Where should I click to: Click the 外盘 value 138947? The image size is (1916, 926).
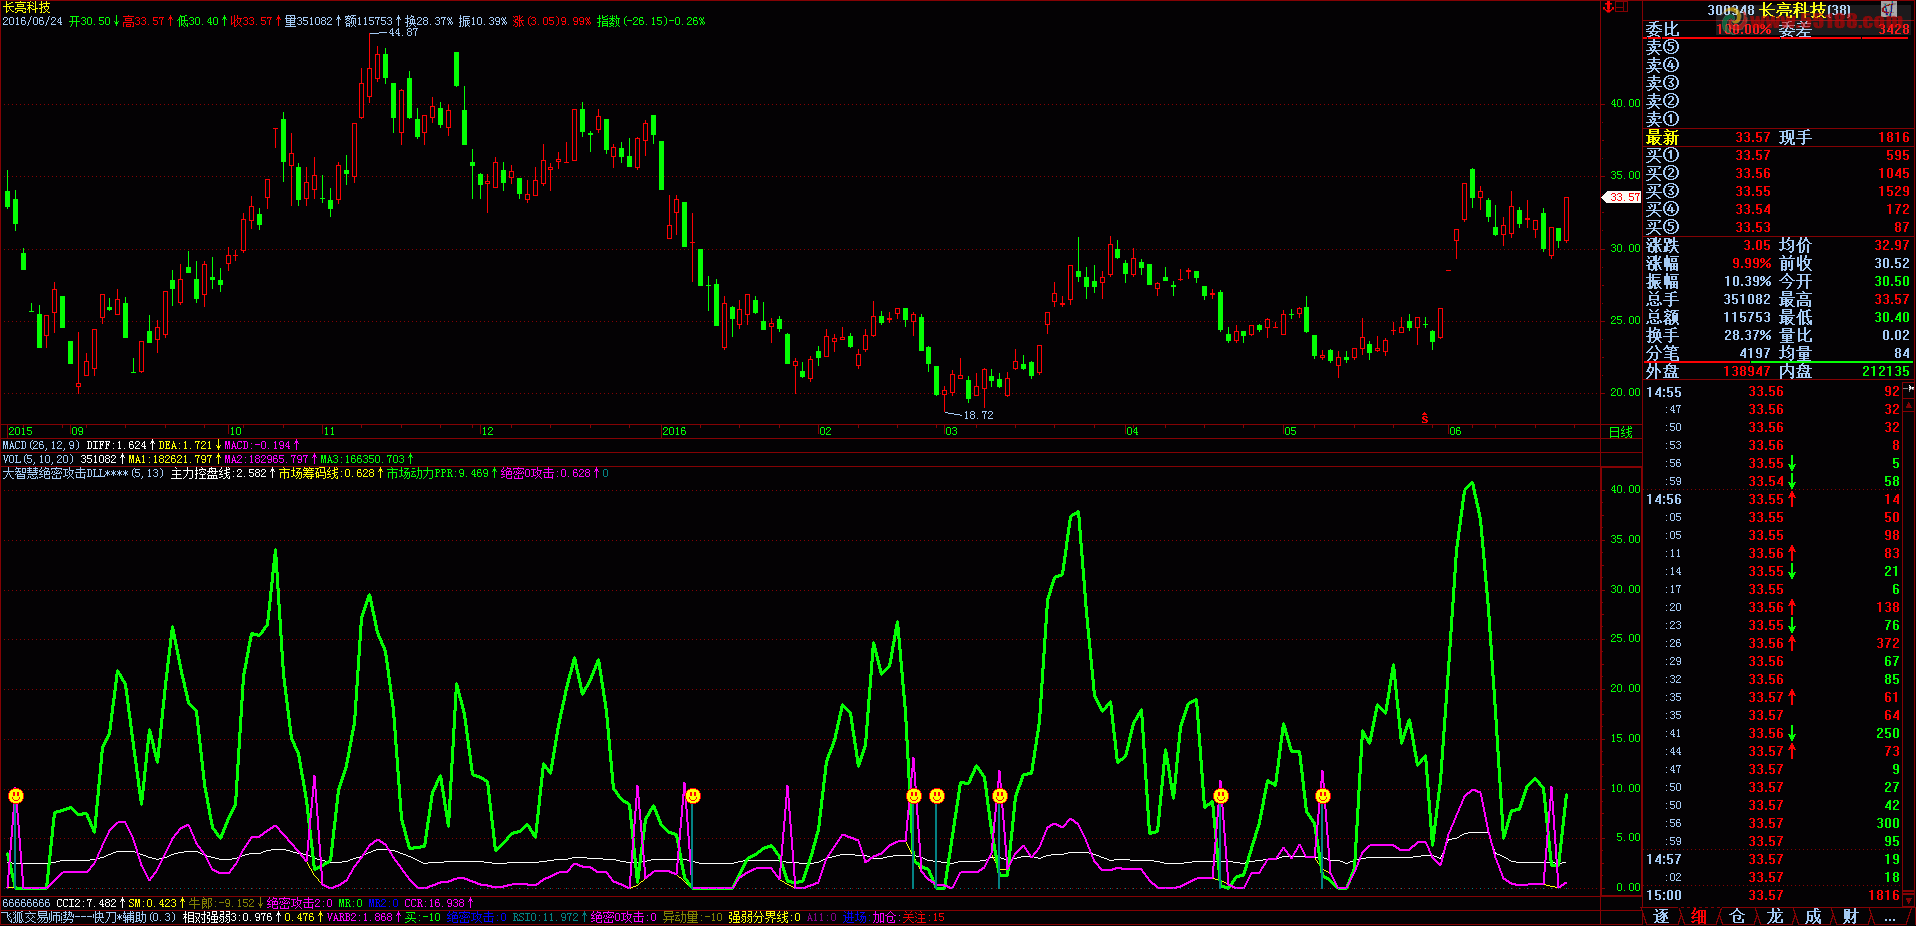[x=1747, y=371]
